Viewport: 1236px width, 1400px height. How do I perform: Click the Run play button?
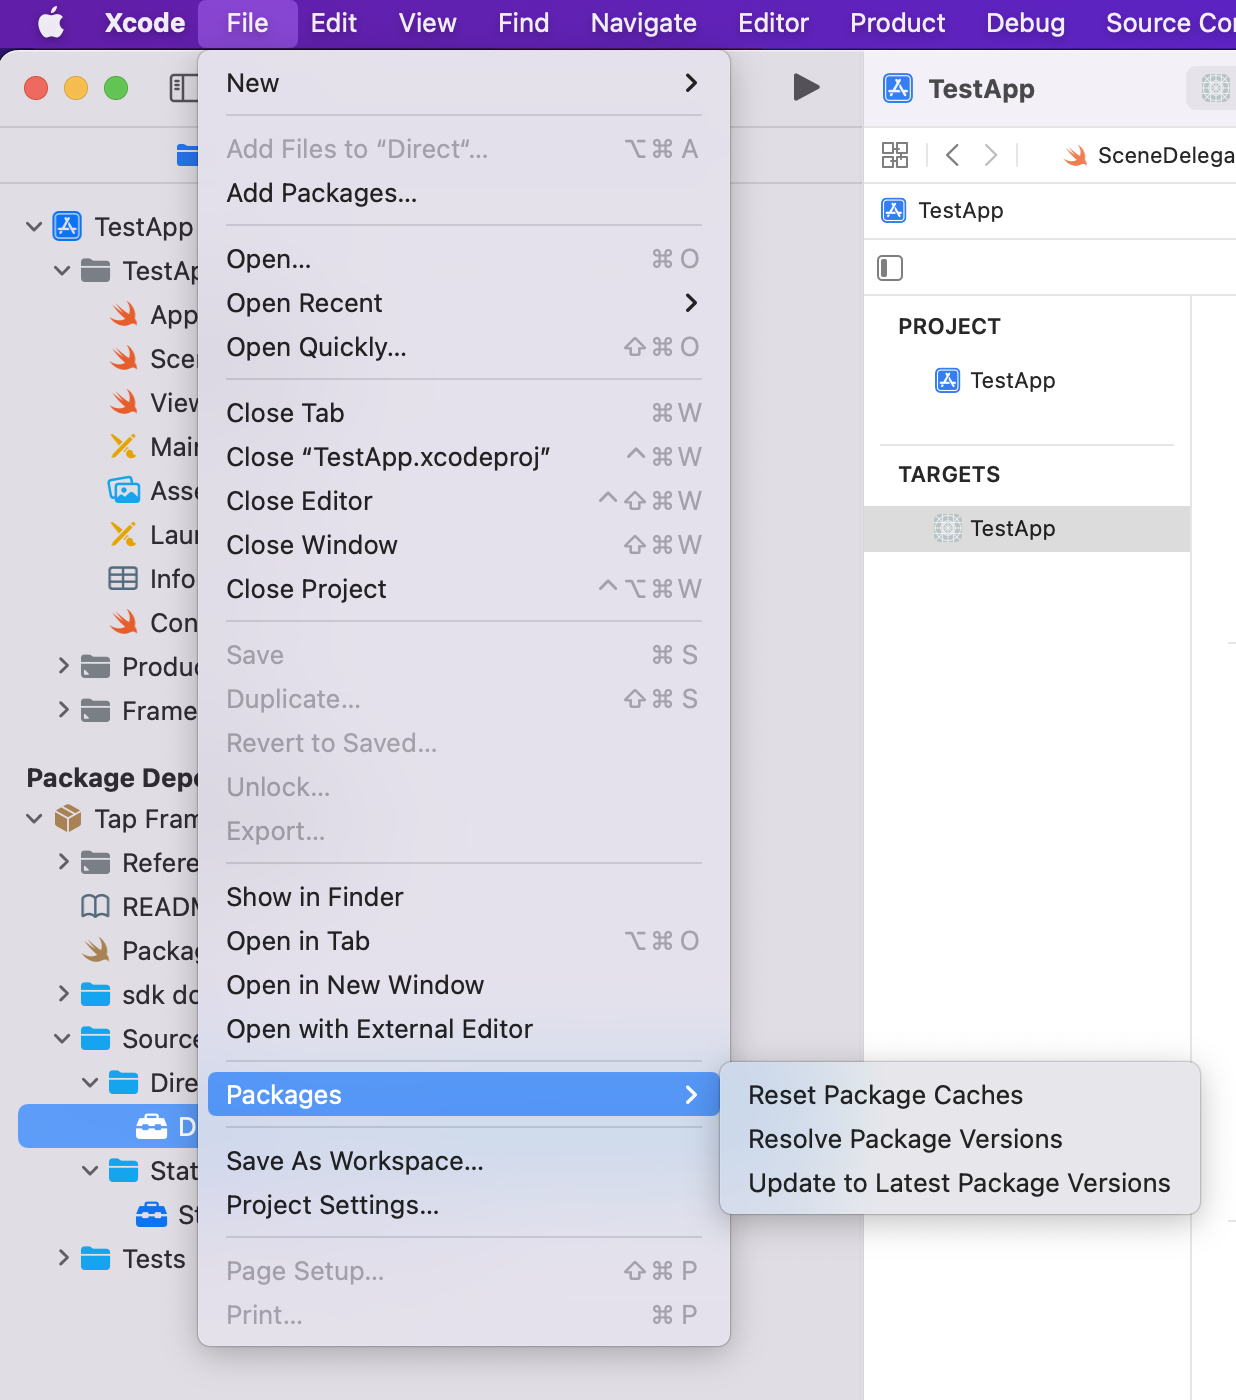(806, 87)
